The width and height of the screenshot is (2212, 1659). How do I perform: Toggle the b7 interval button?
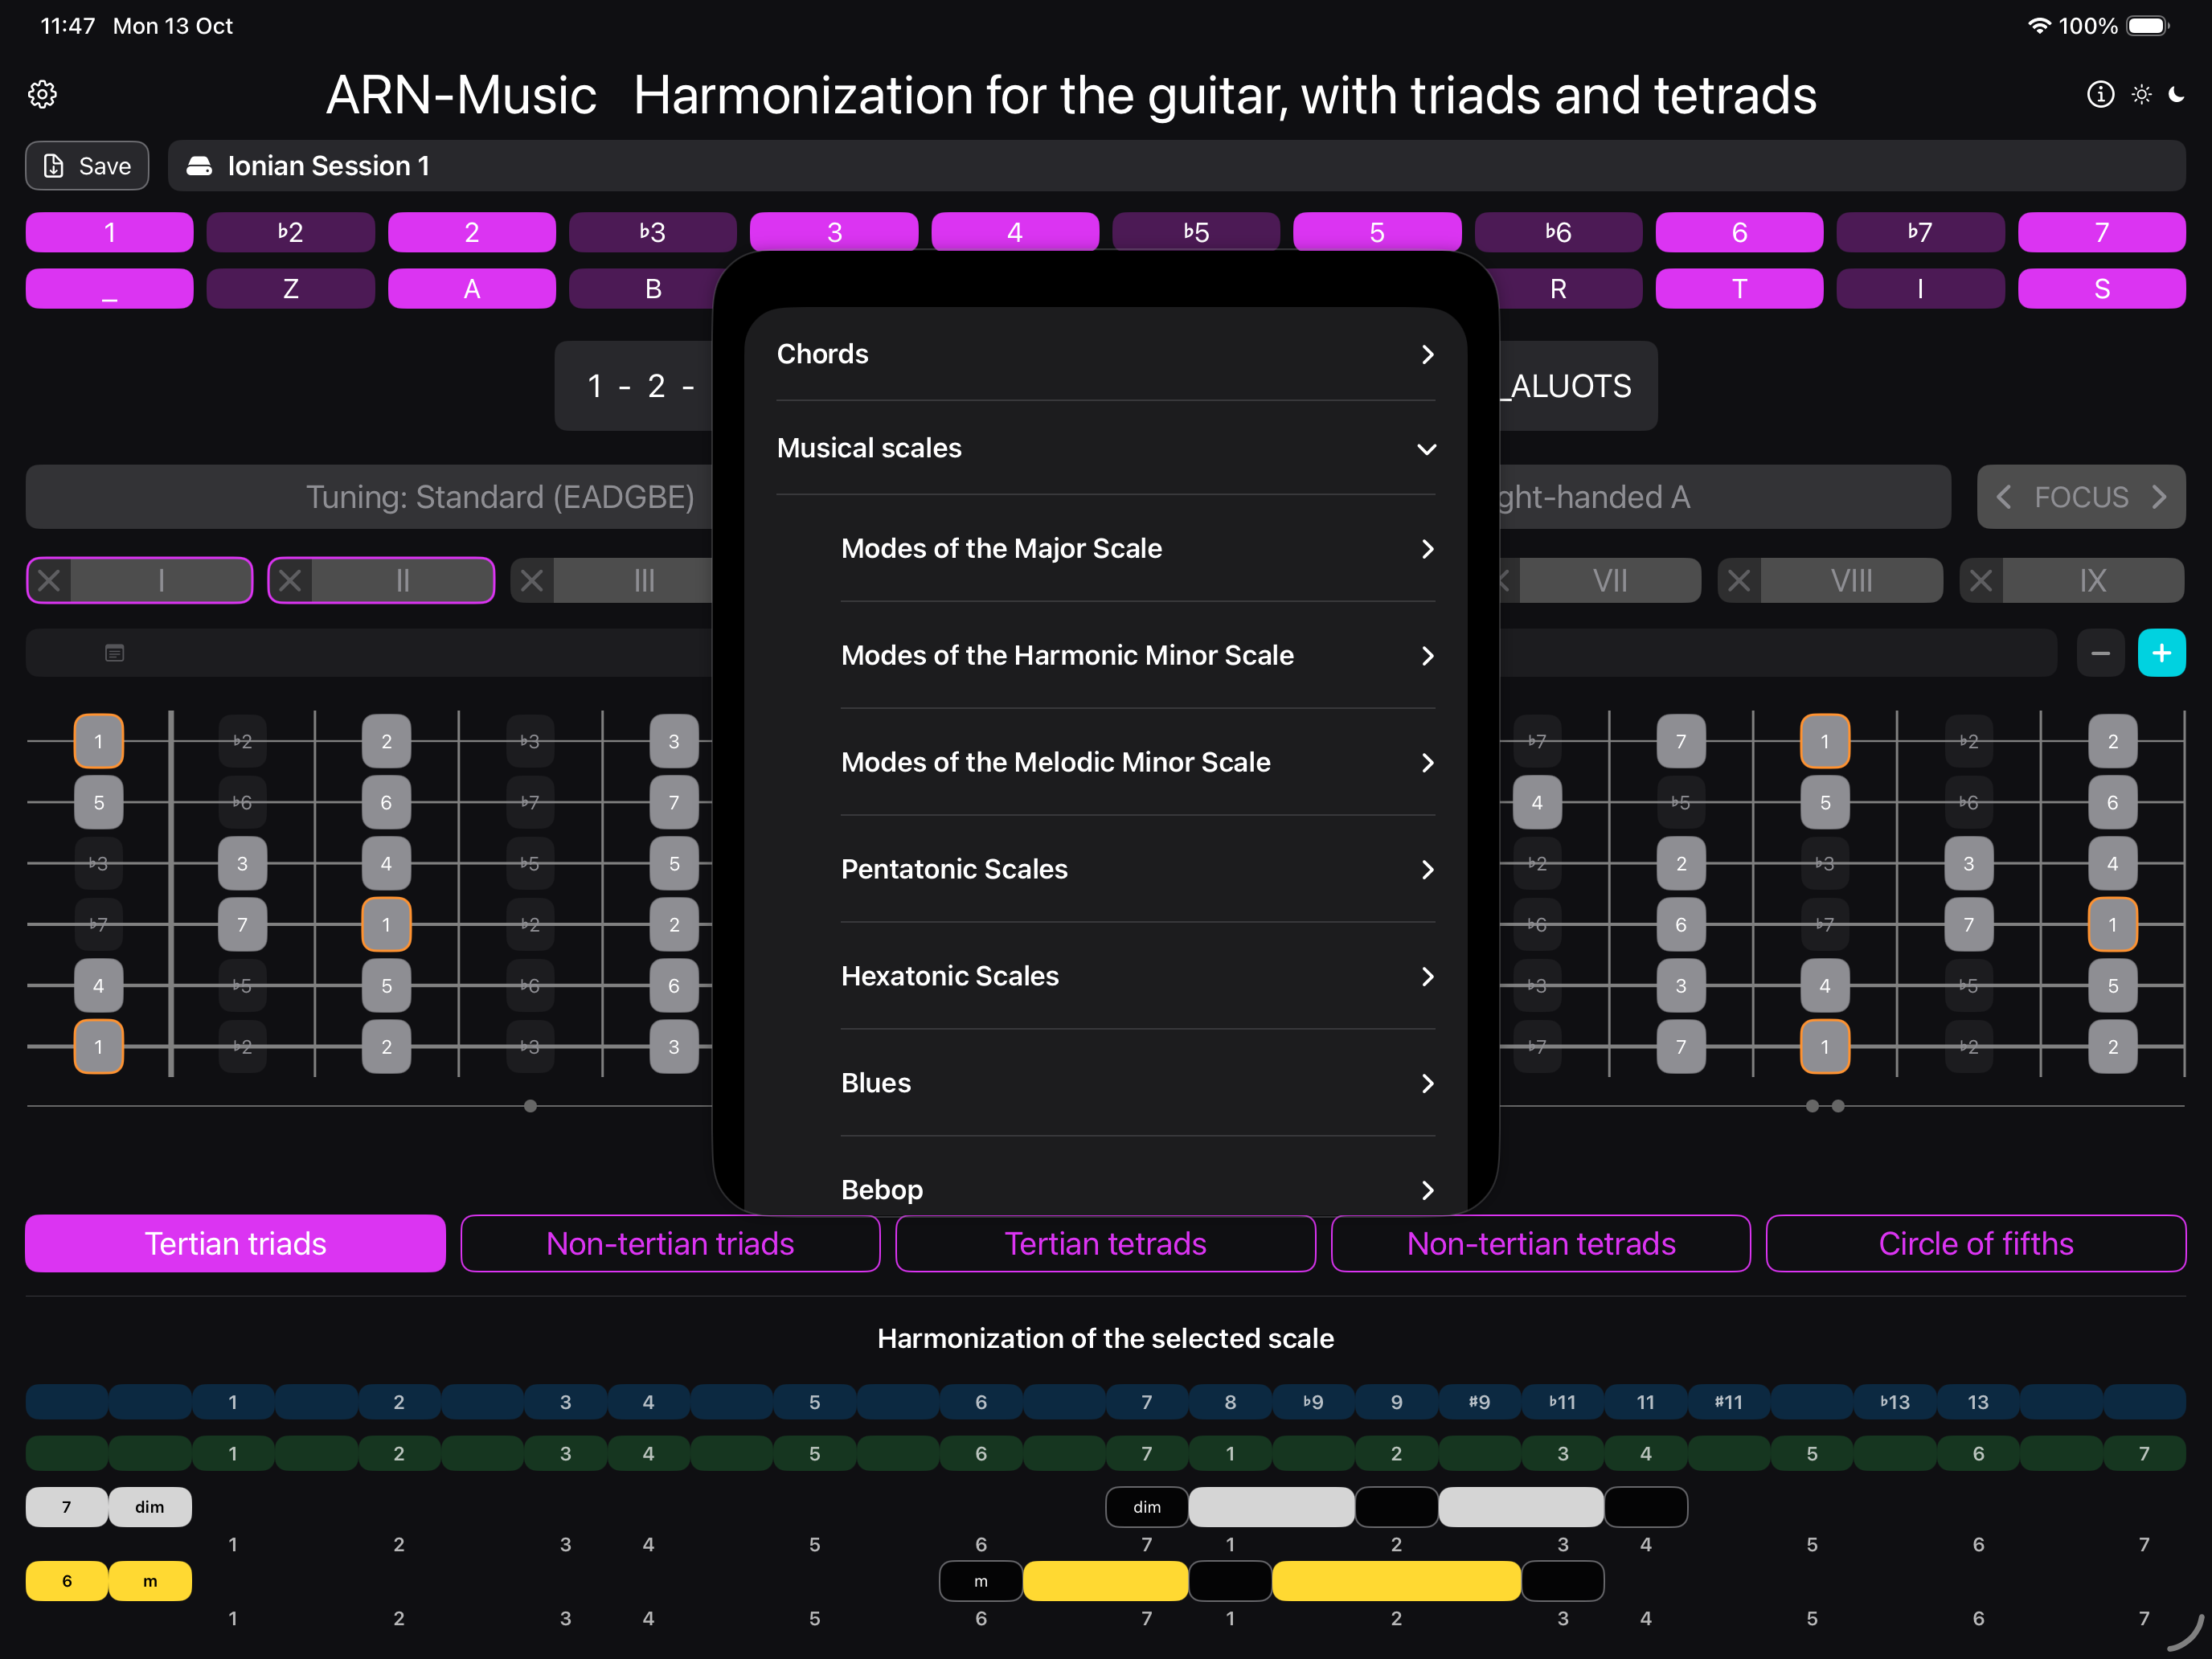tap(1919, 232)
